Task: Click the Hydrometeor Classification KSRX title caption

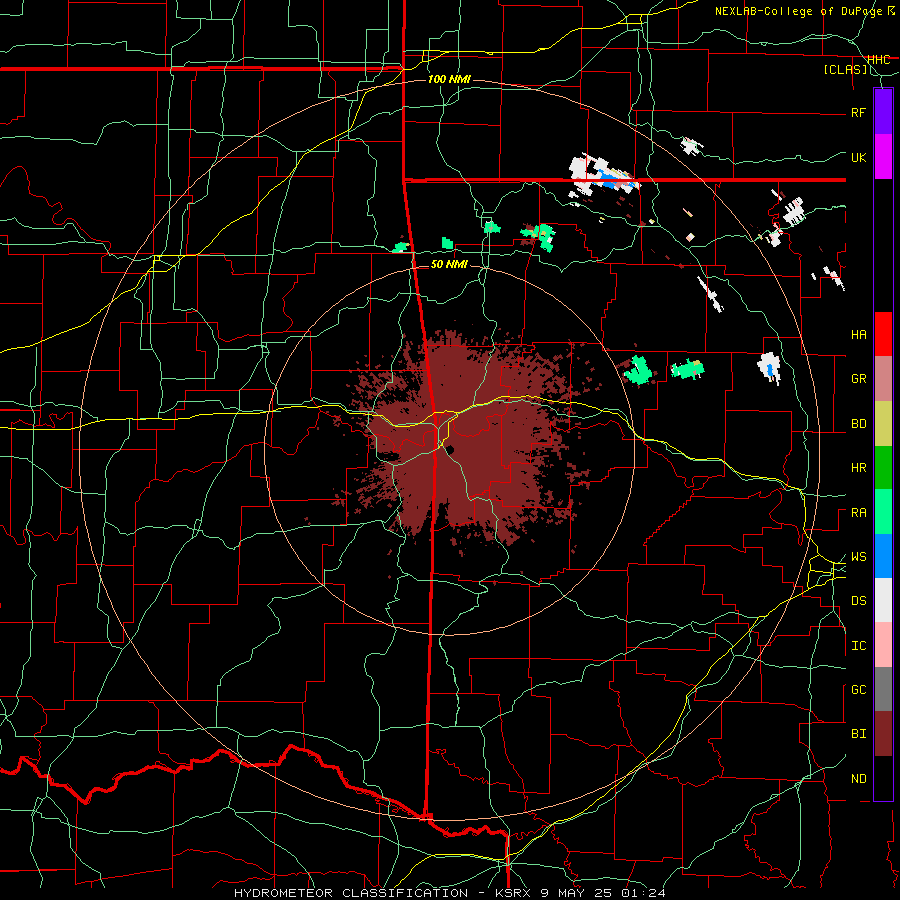Action: 450,893
